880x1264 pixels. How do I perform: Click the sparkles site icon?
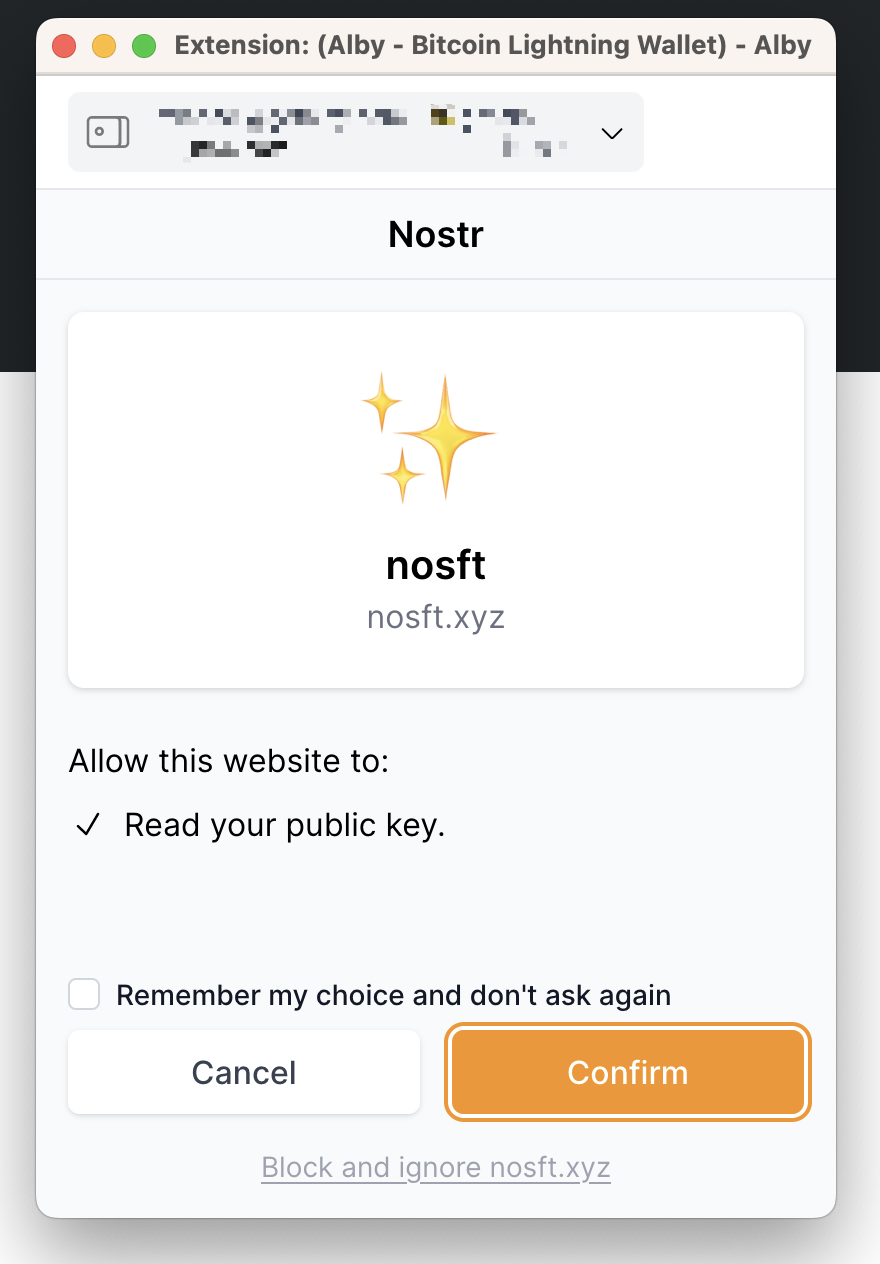tap(430, 437)
